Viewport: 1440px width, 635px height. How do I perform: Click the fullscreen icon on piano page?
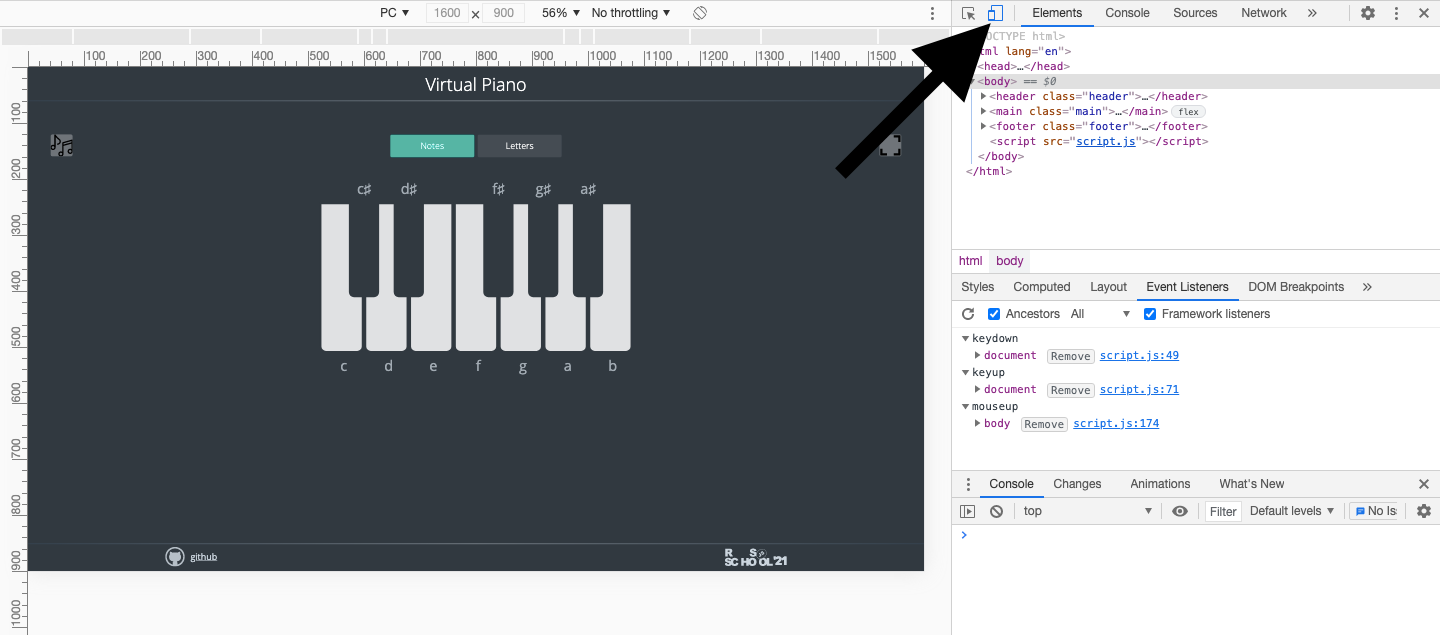click(x=890, y=146)
